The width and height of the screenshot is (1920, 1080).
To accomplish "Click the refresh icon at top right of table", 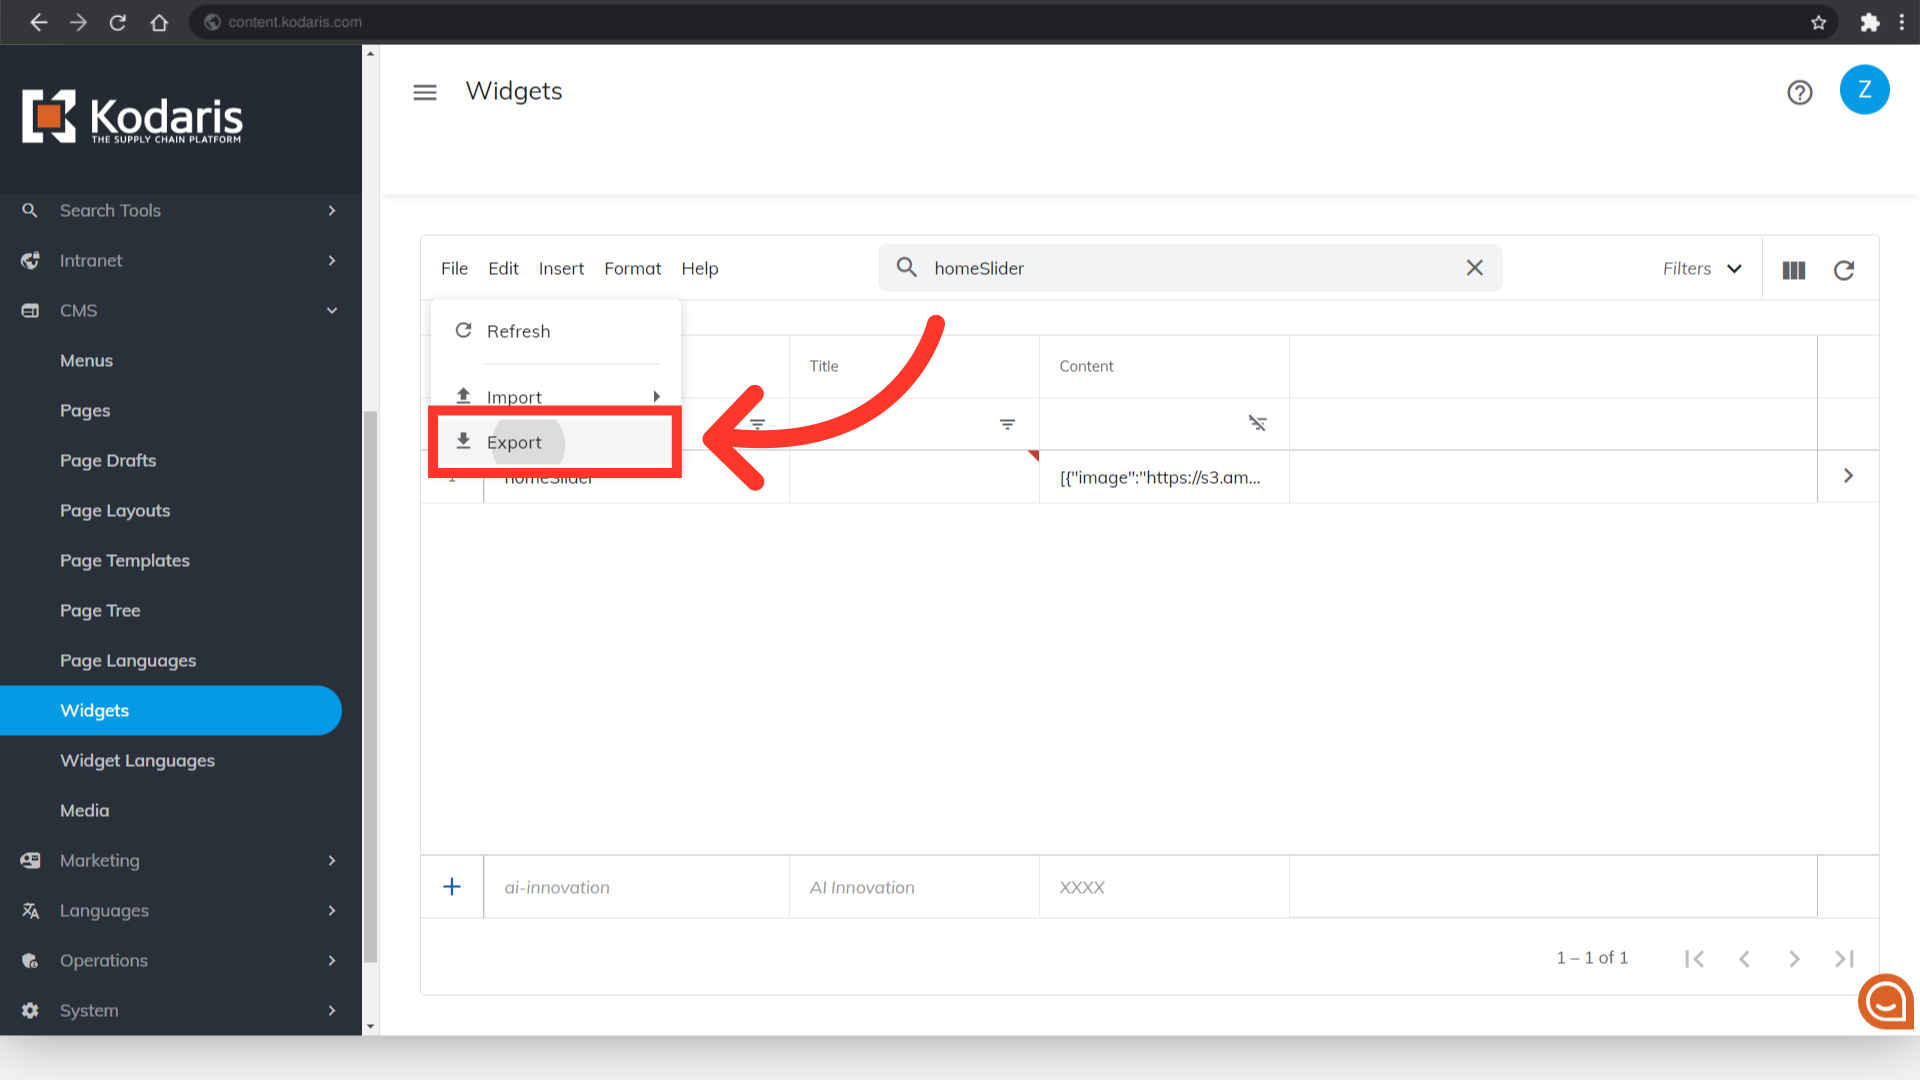I will point(1844,270).
